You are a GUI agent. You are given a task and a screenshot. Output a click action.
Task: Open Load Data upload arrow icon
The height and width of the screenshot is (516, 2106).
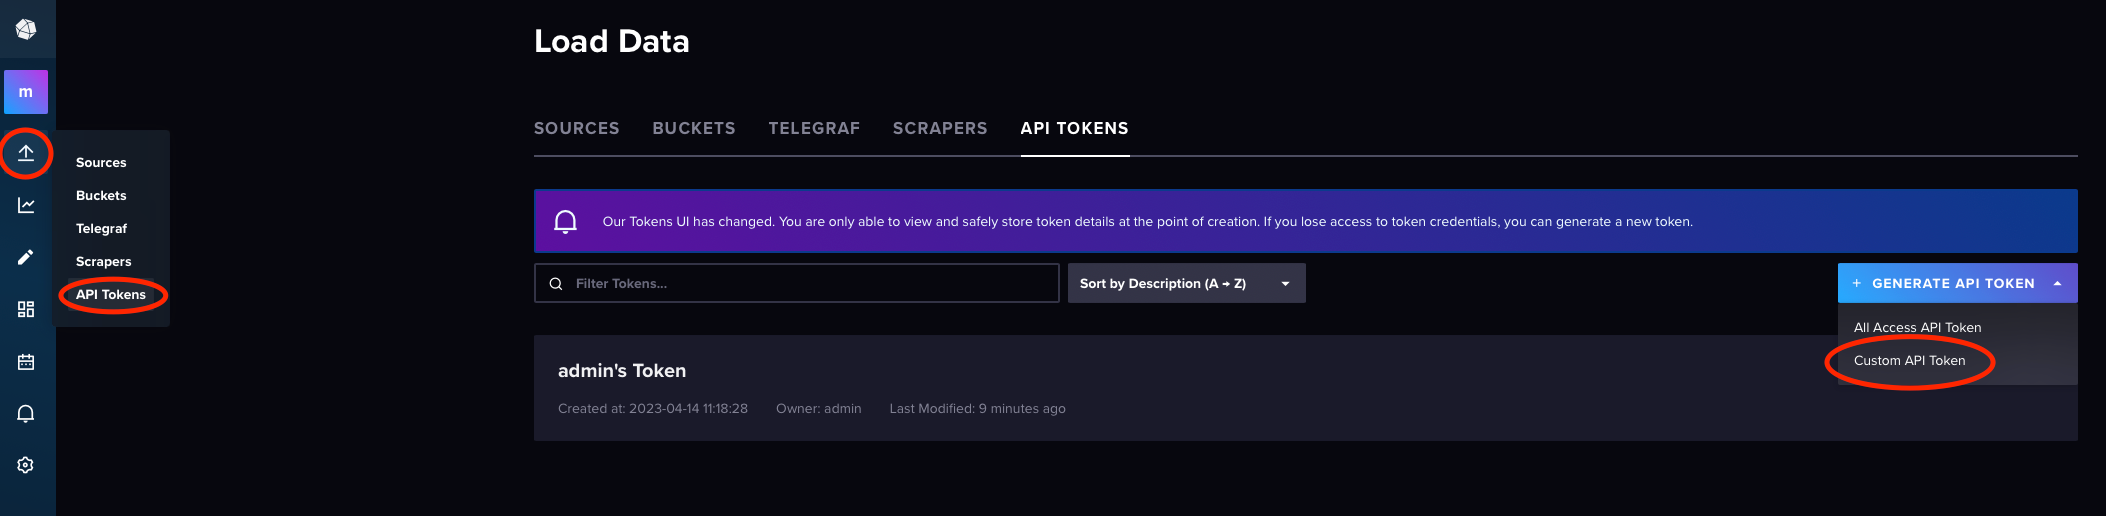tap(26, 153)
